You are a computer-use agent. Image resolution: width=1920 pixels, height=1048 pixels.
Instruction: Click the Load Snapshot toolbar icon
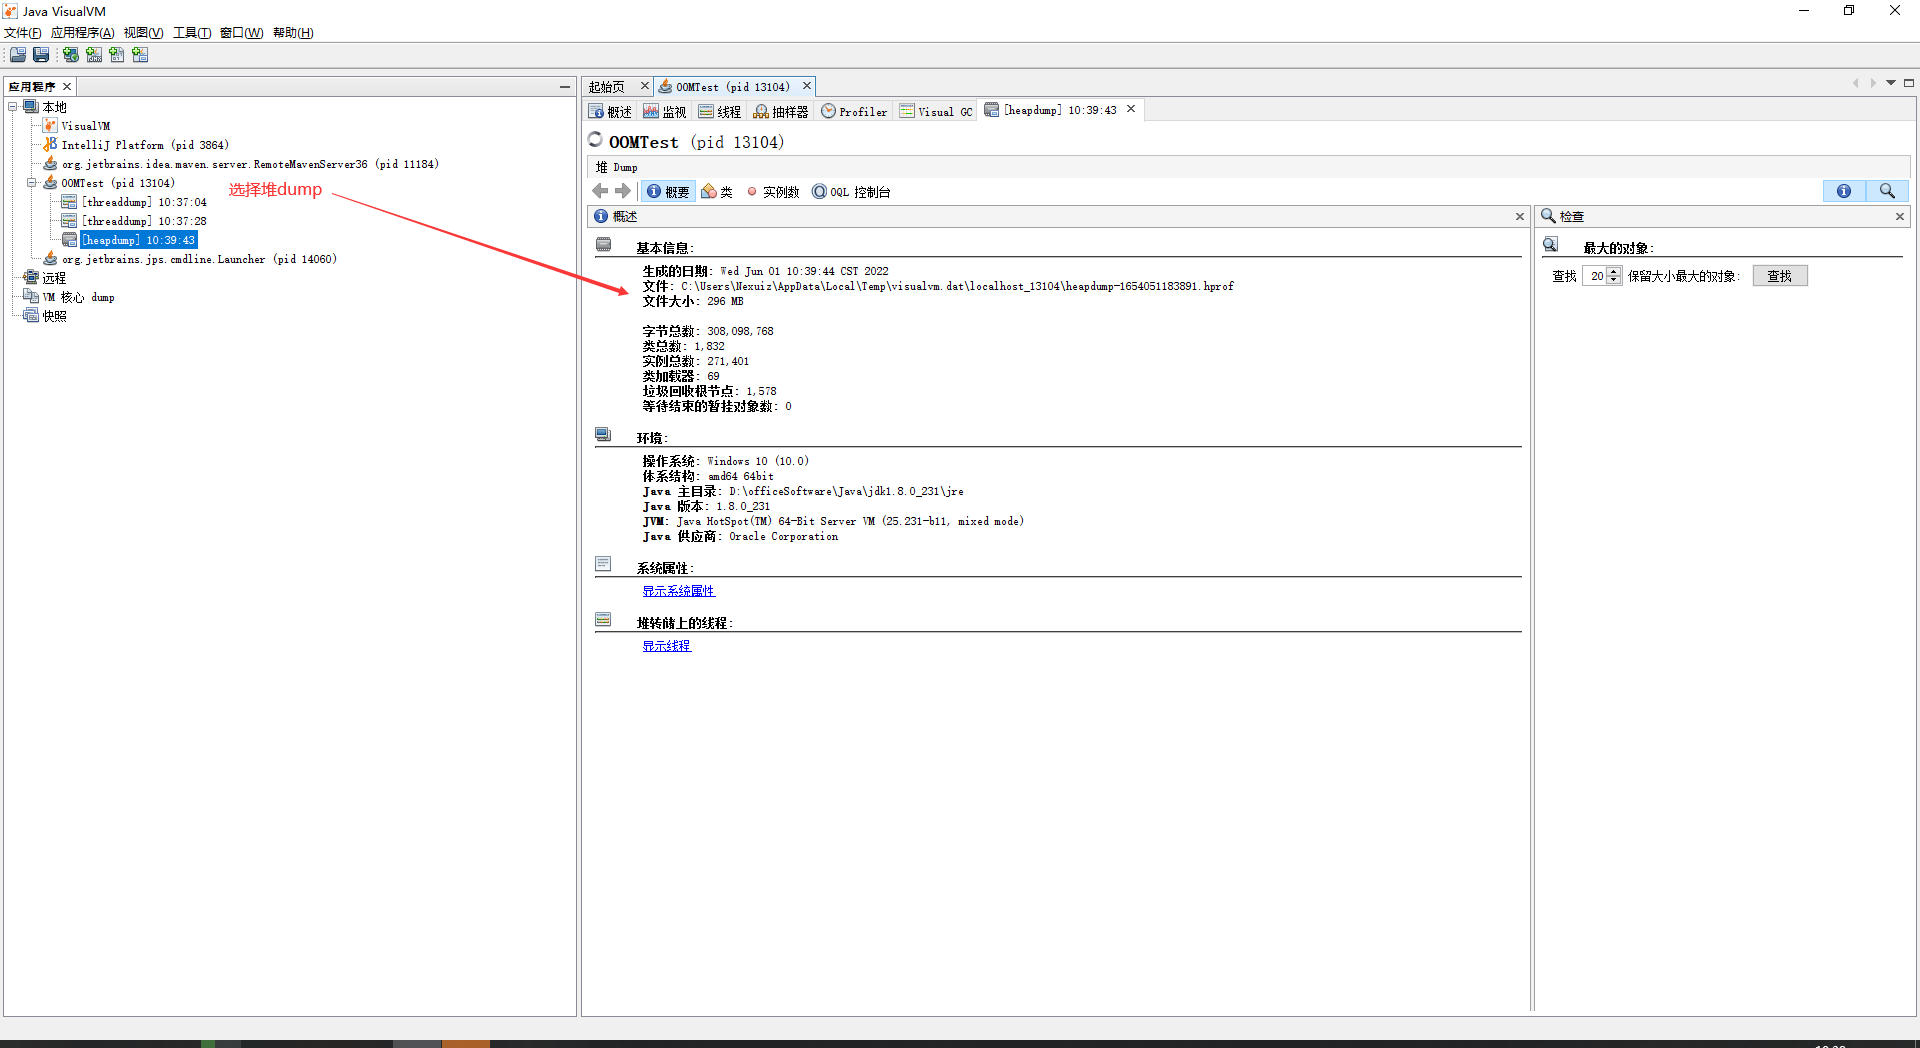pyautogui.click(x=18, y=55)
